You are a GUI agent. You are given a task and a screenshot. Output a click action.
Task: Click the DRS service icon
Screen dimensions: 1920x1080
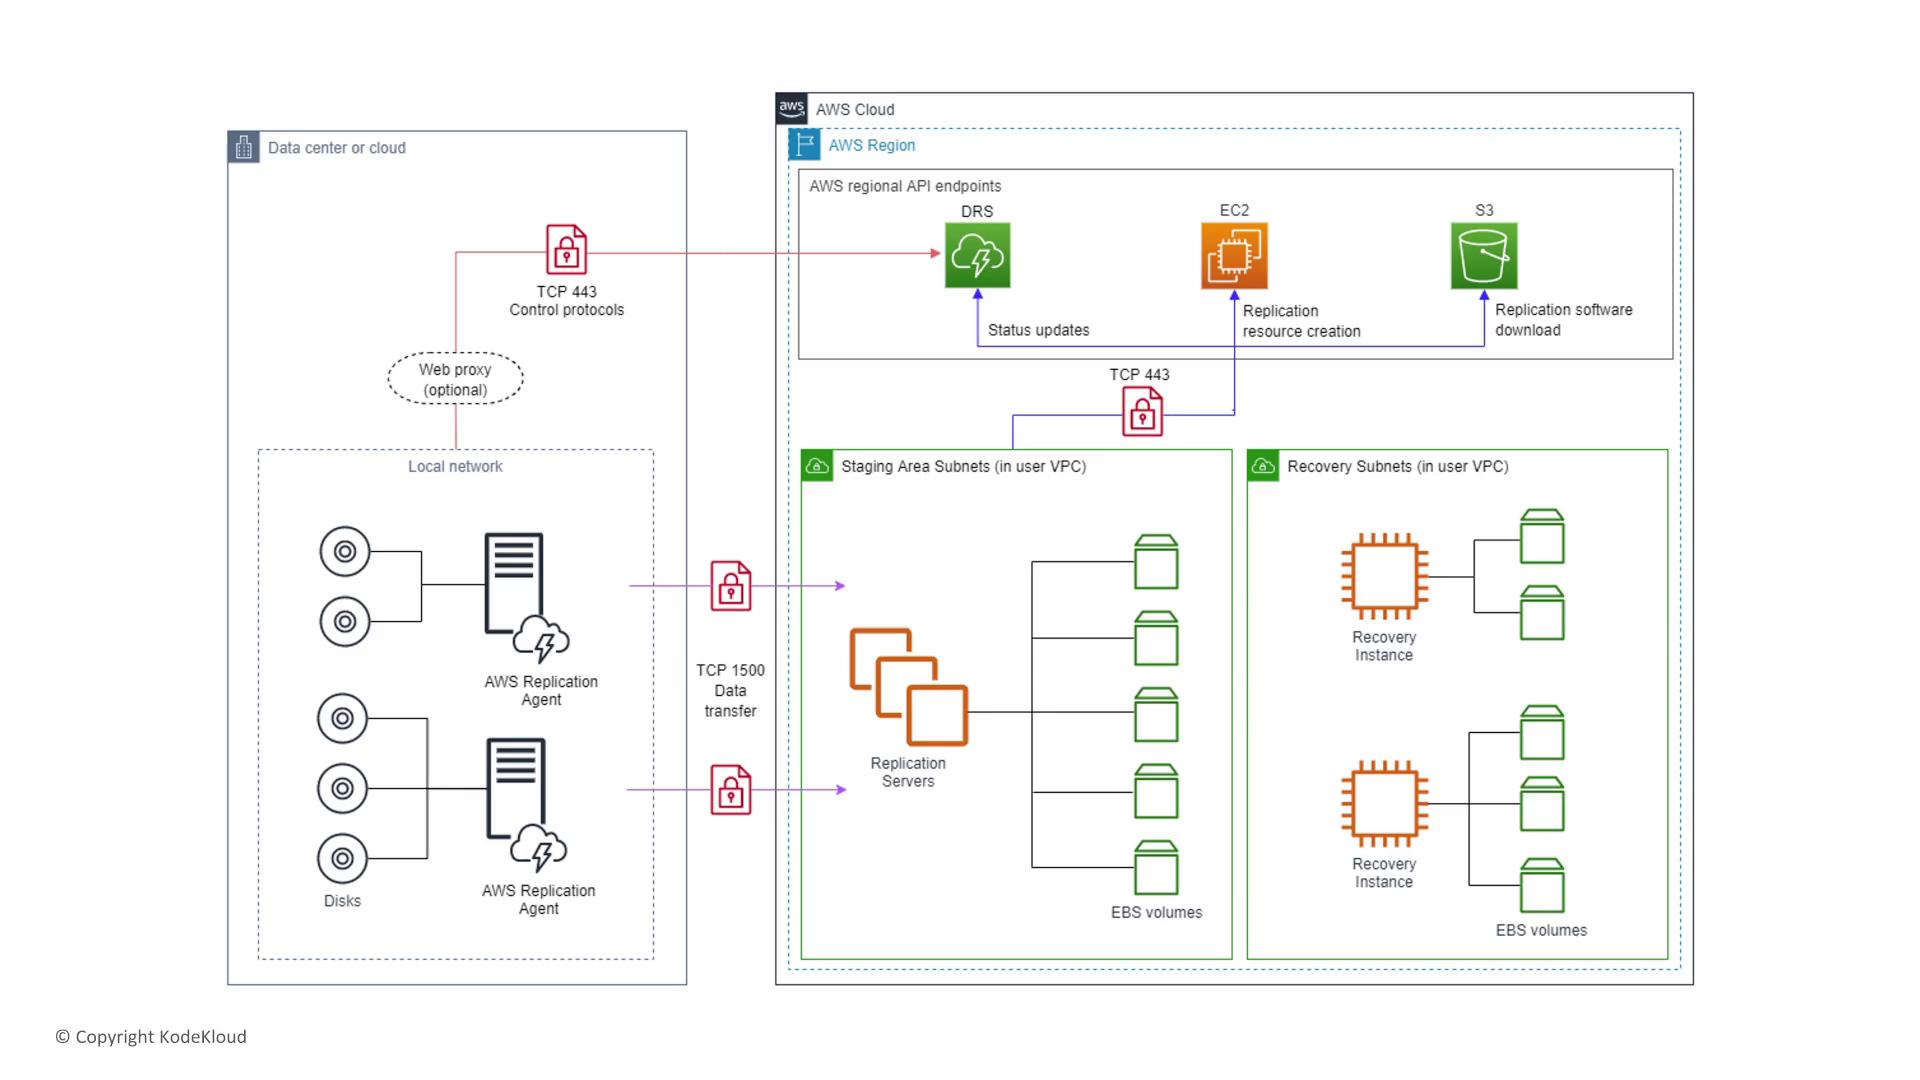tap(977, 256)
